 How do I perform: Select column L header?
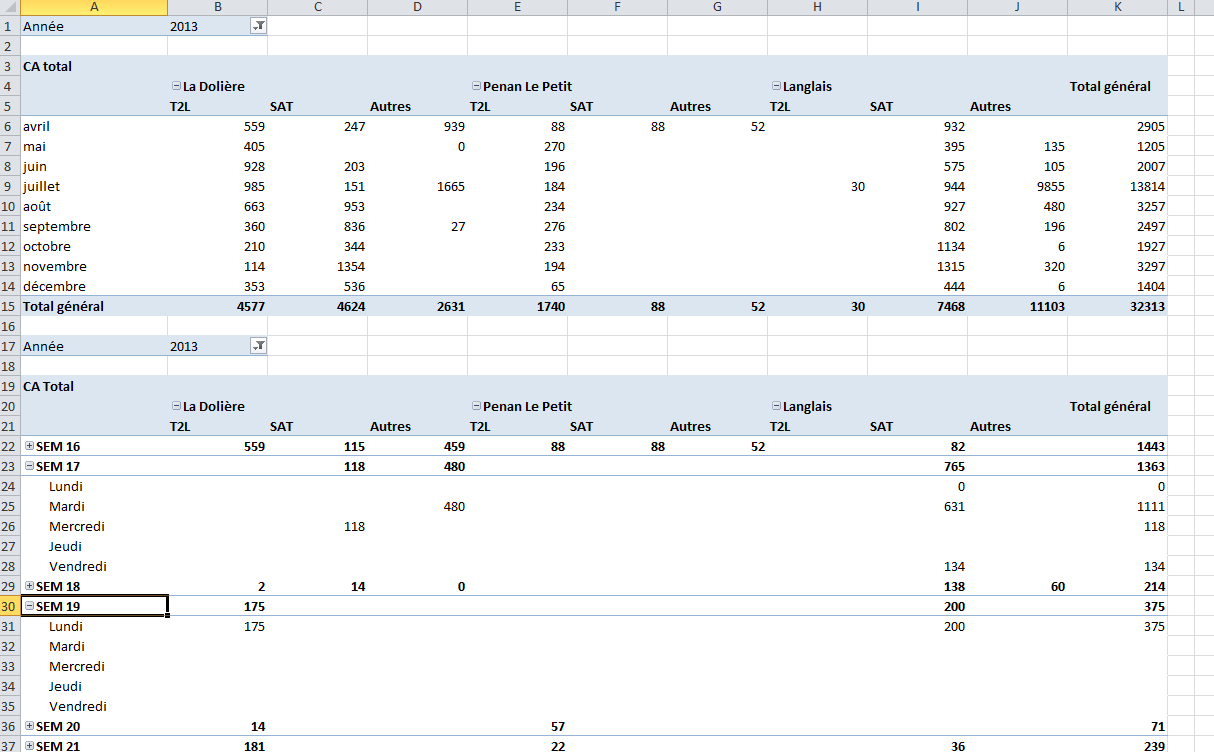point(1181,7)
